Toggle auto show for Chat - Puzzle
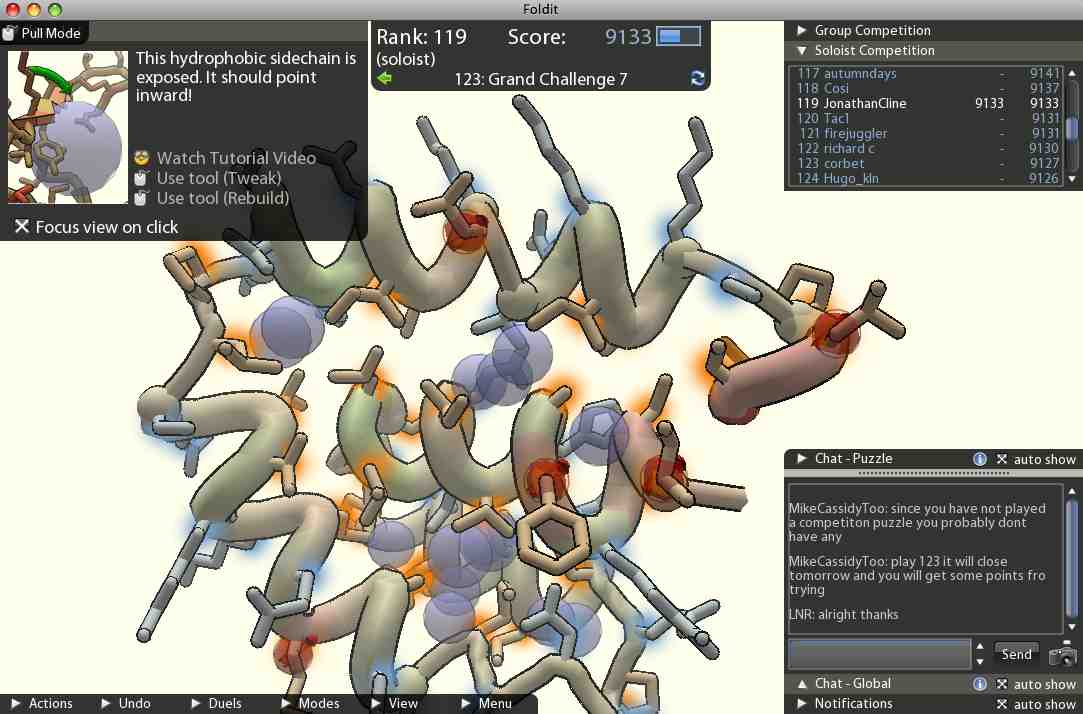The image size is (1083, 714). tap(1002, 458)
